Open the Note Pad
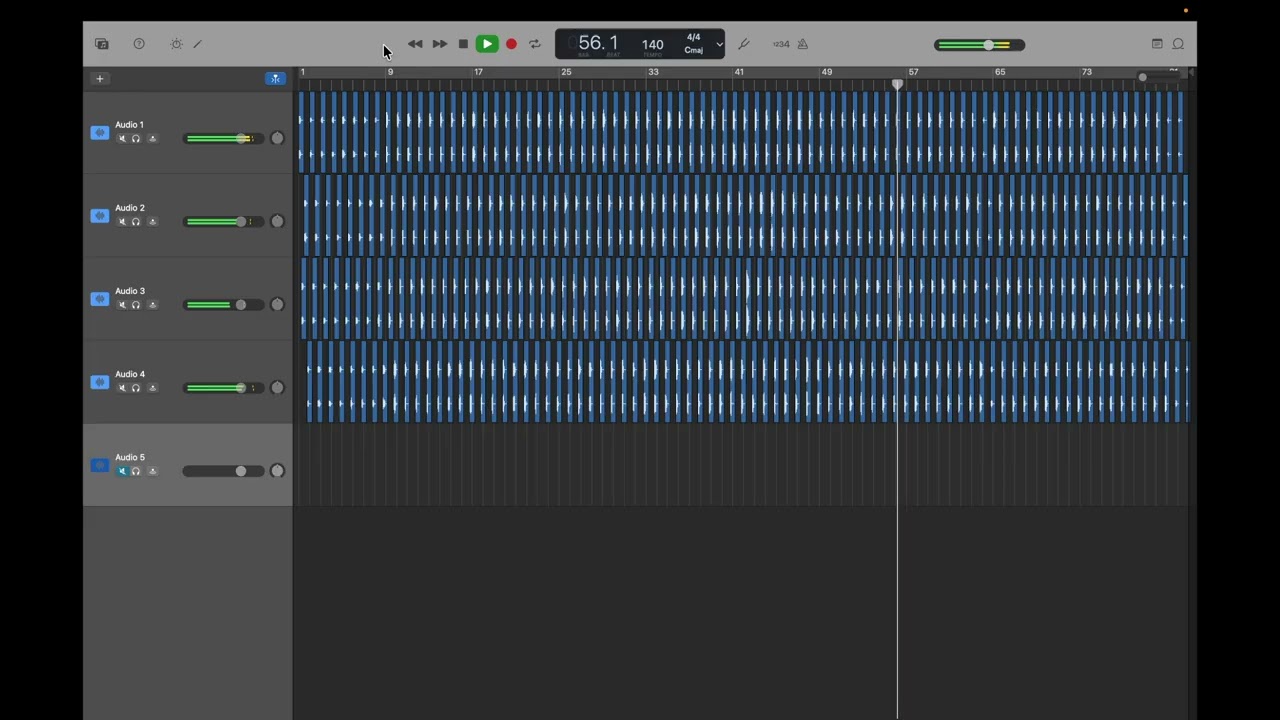1280x720 pixels. tap(1157, 44)
